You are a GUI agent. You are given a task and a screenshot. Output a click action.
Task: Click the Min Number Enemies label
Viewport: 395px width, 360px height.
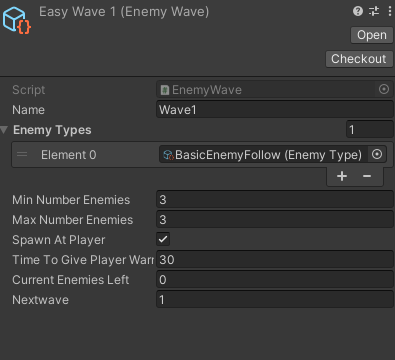coord(71,200)
